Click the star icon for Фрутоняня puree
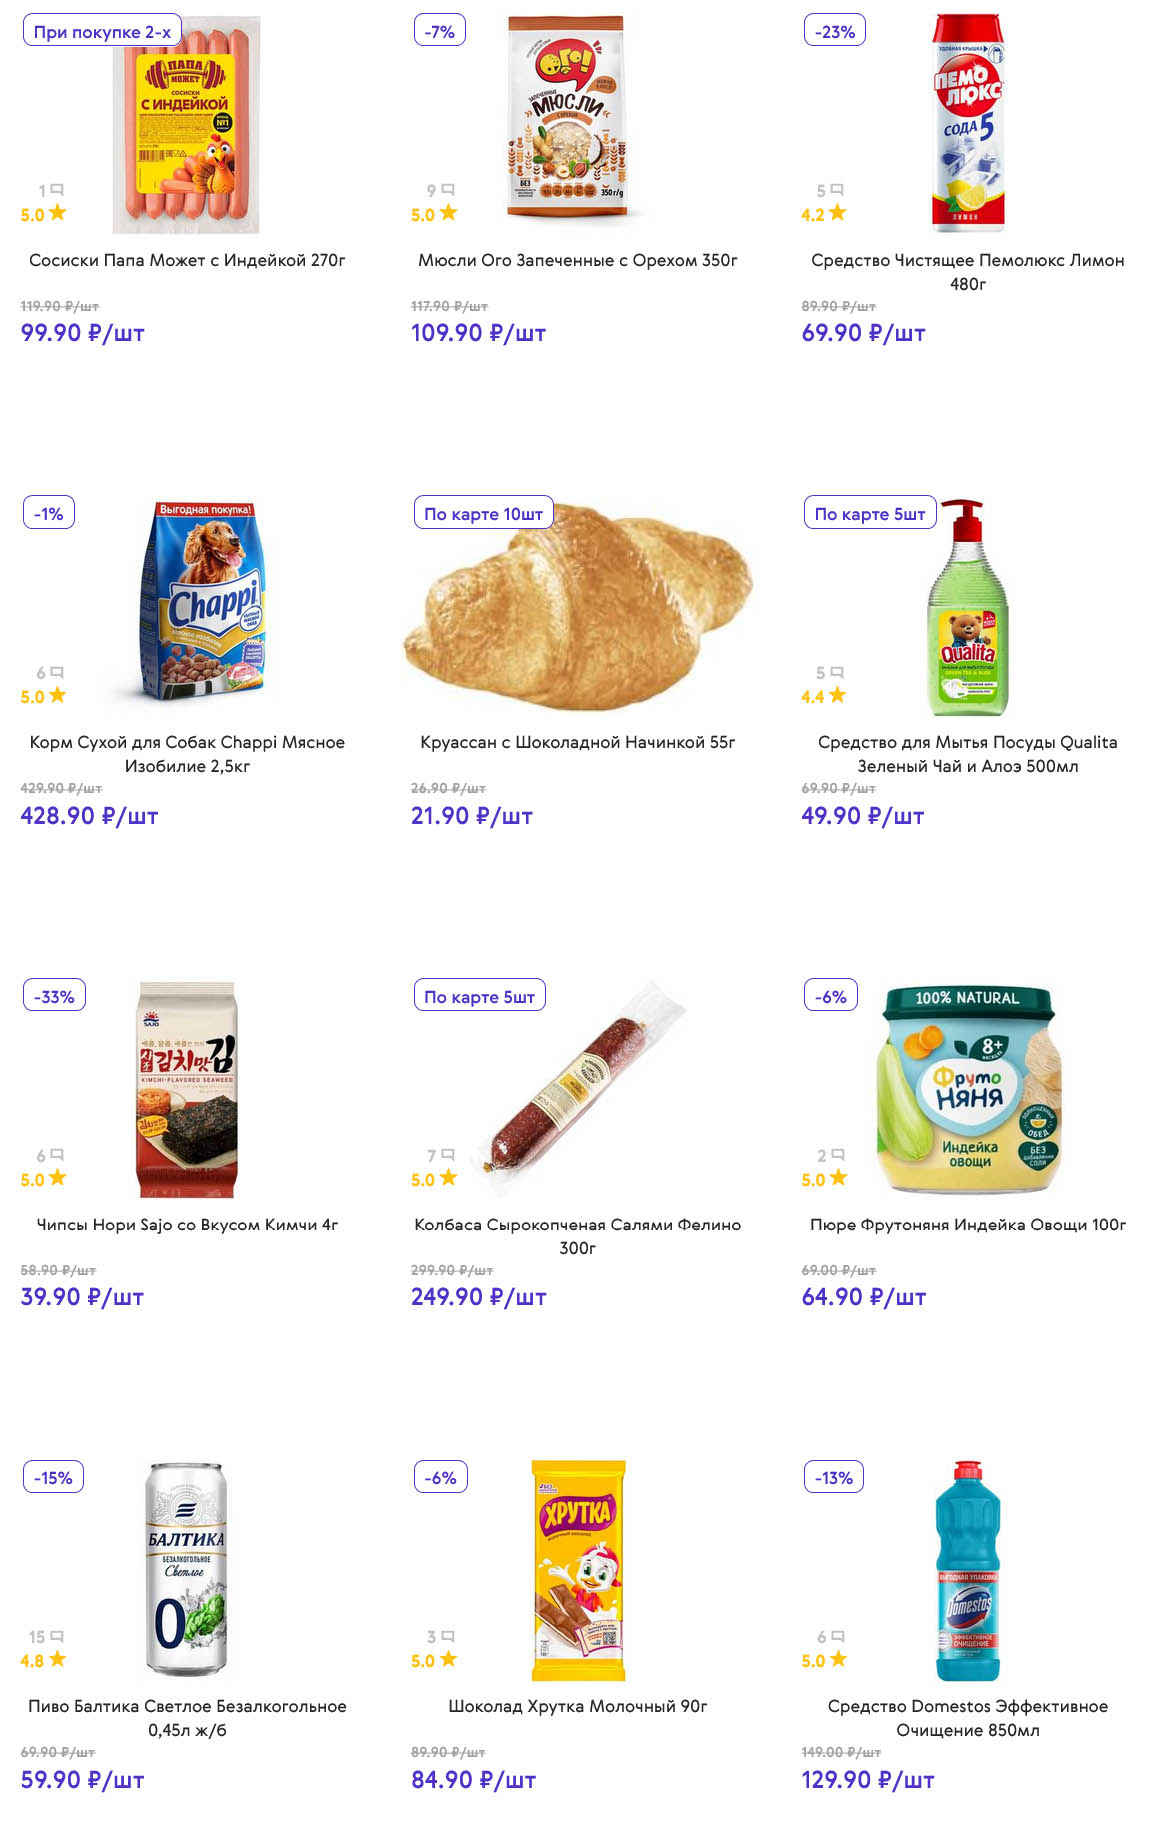The width and height of the screenshot is (1165, 1833). coord(838,1178)
